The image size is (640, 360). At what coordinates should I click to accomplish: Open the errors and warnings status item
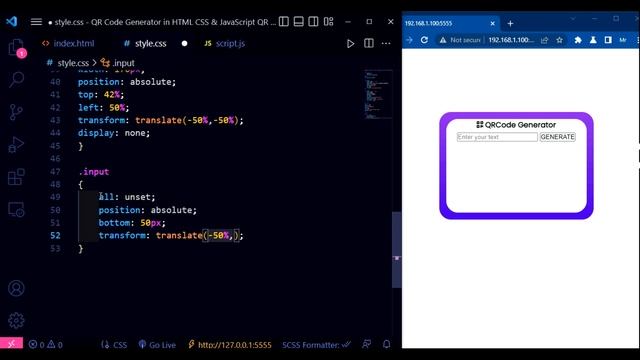pos(45,344)
